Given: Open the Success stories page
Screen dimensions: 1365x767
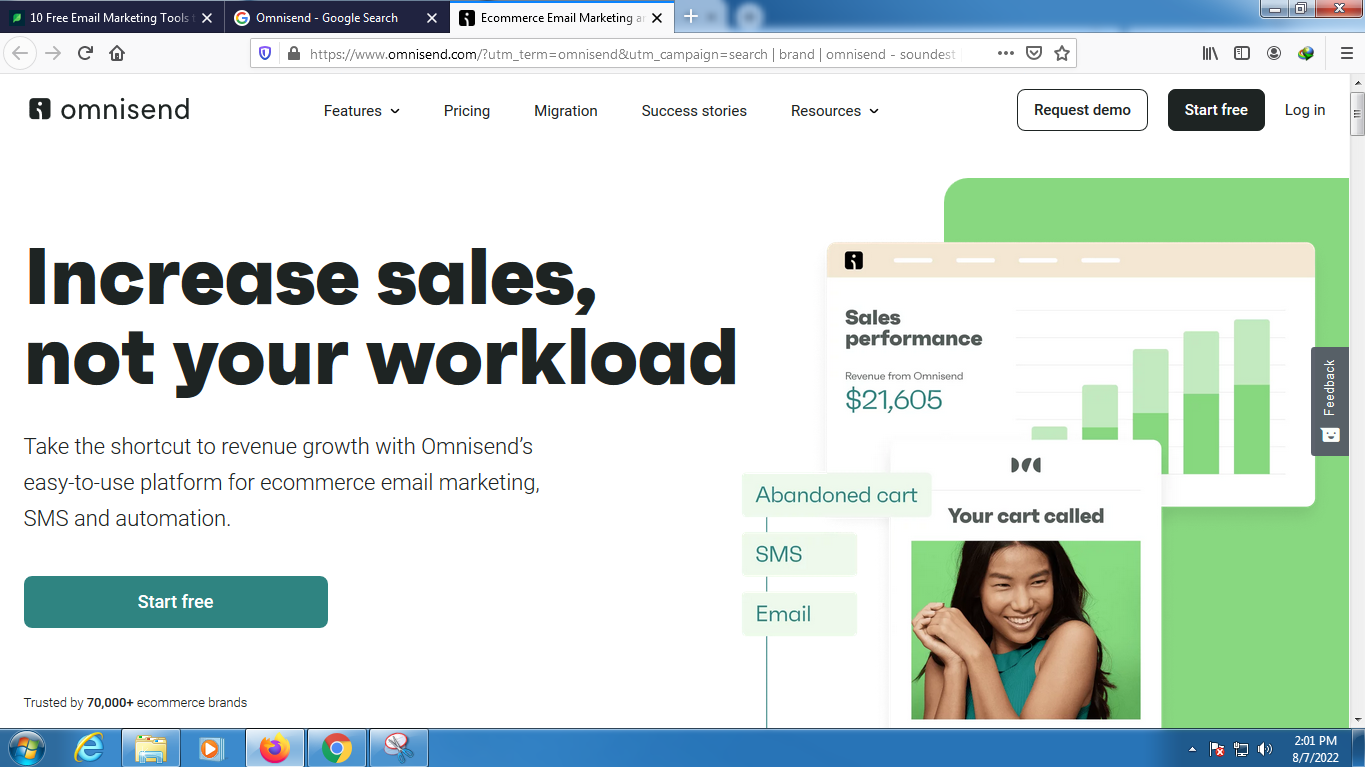Looking at the screenshot, I should coord(694,111).
